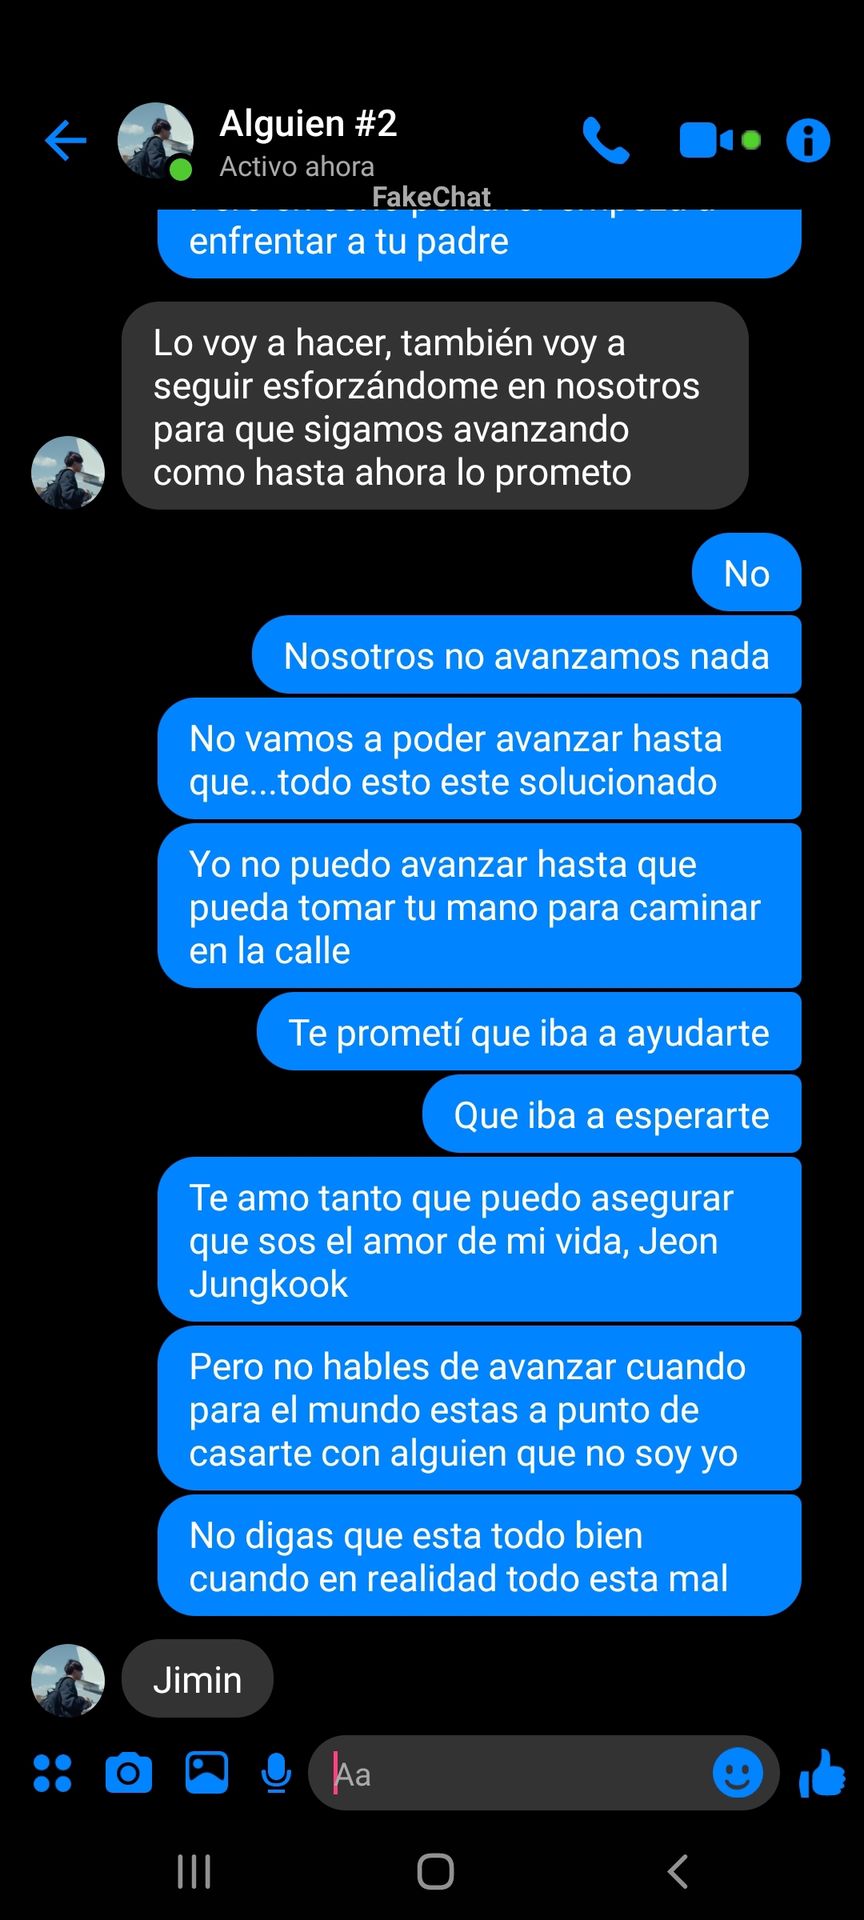The width and height of the screenshot is (864, 1920).
Task: Select the received message "Jimin"
Action: (x=197, y=1680)
